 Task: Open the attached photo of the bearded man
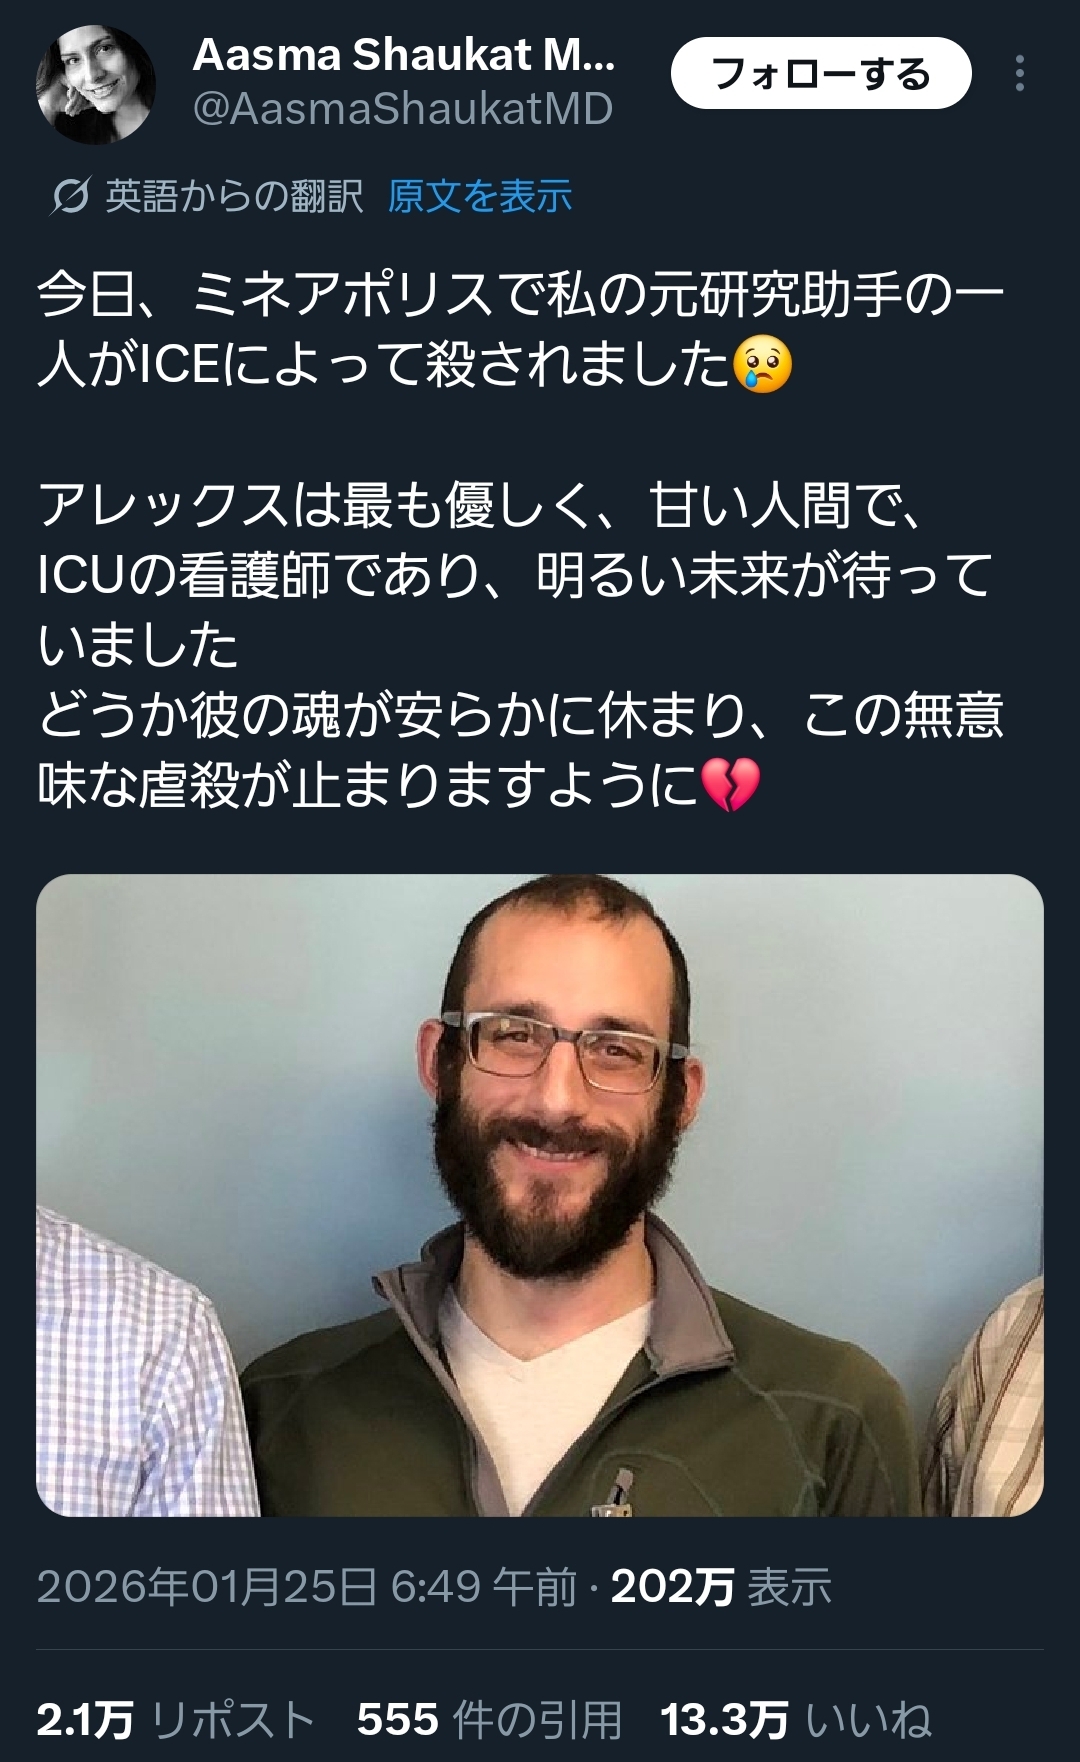[x=540, y=1195]
